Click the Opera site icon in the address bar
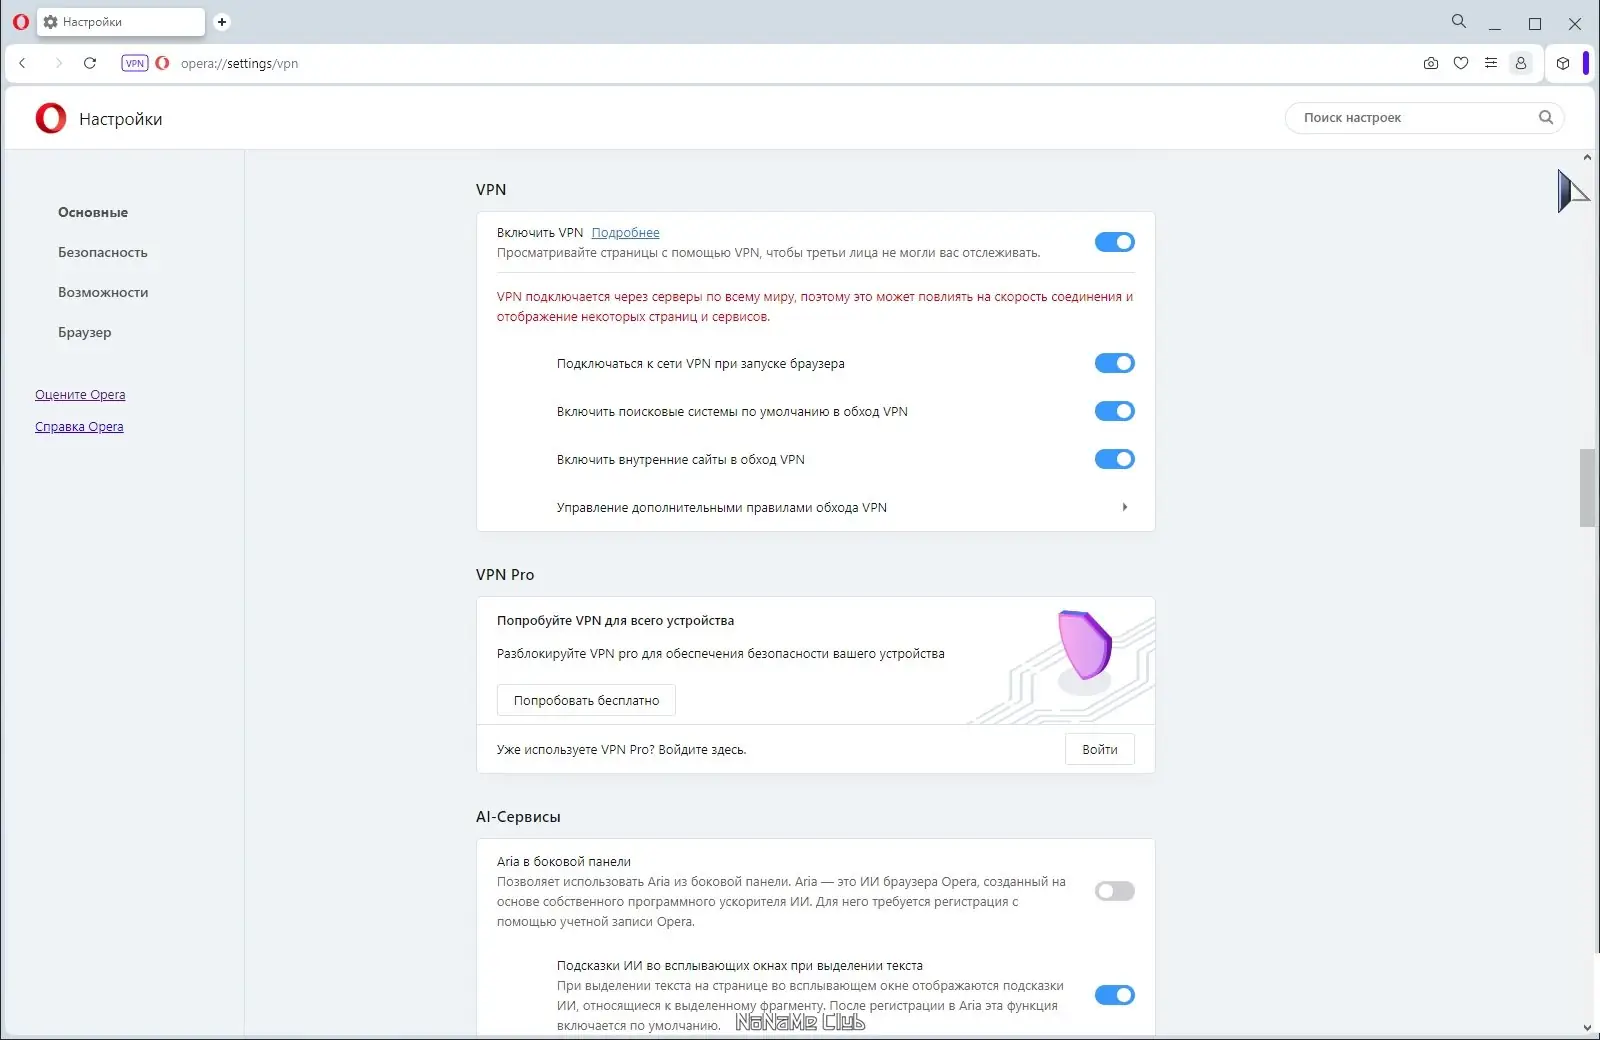 (x=162, y=63)
